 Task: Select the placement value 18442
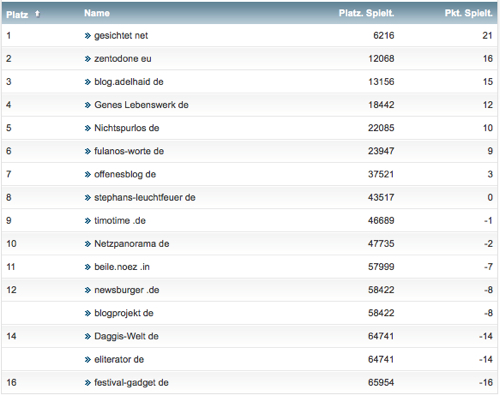point(381,105)
